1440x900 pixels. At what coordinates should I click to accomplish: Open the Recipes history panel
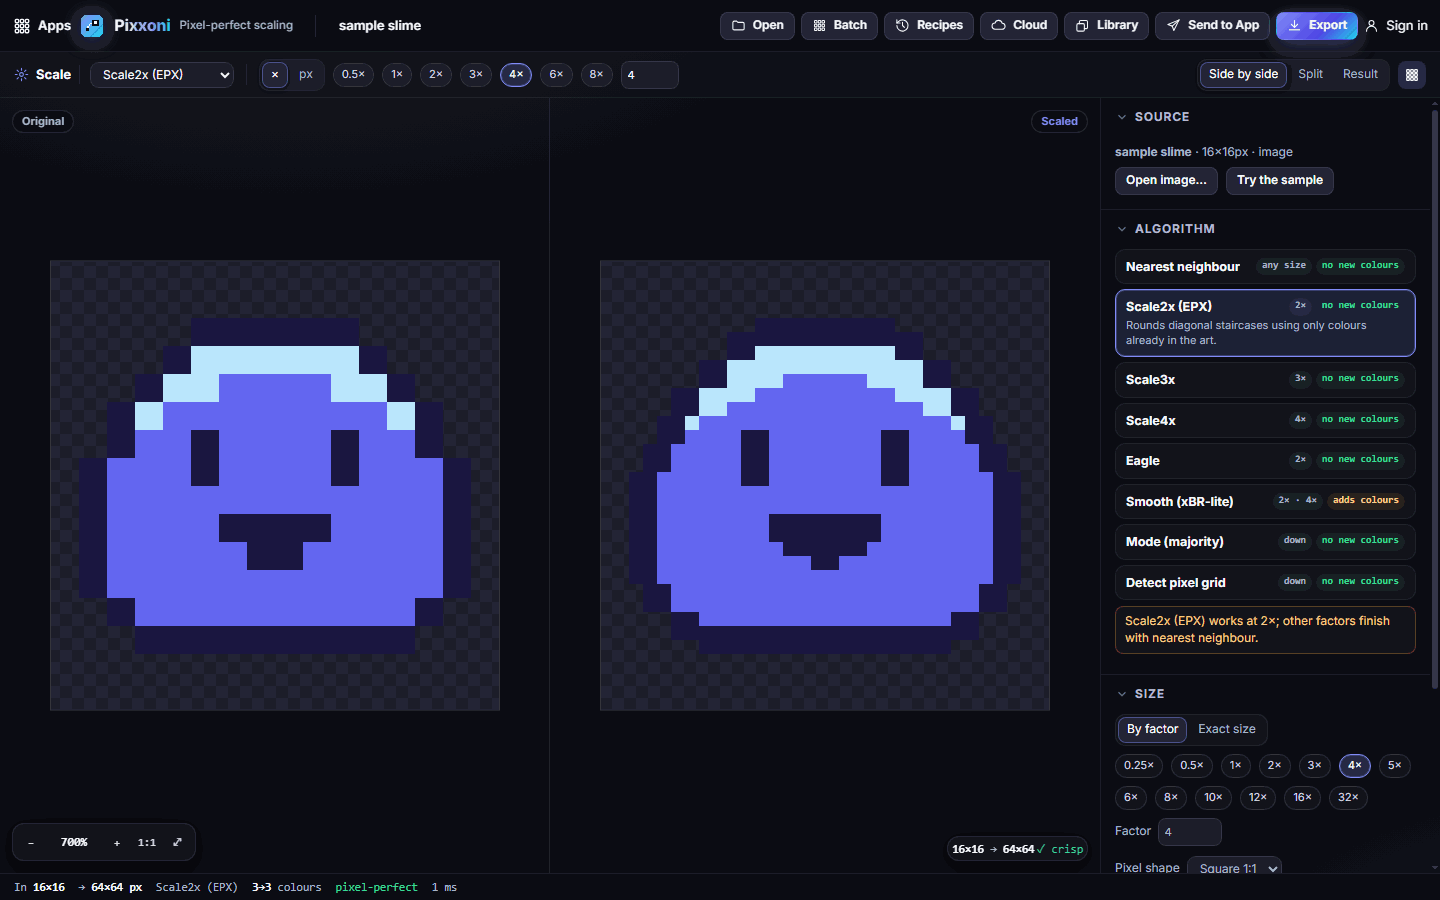point(929,26)
